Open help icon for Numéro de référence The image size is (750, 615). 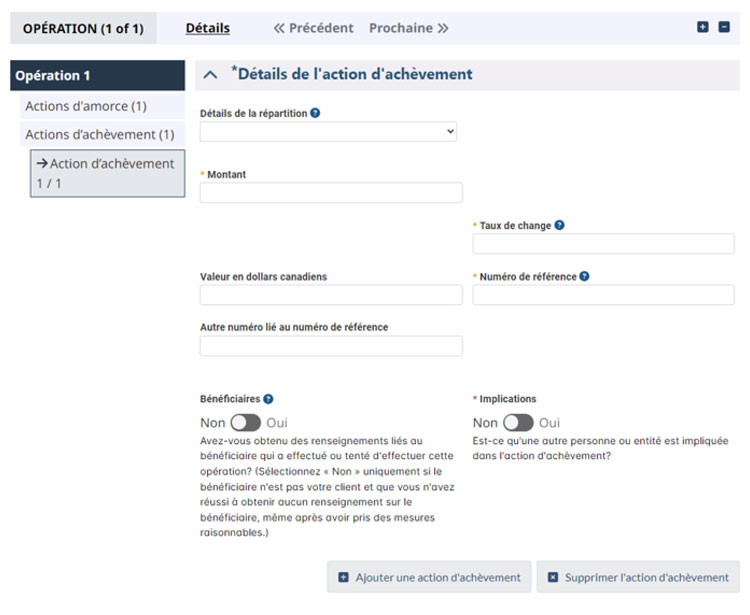point(584,276)
